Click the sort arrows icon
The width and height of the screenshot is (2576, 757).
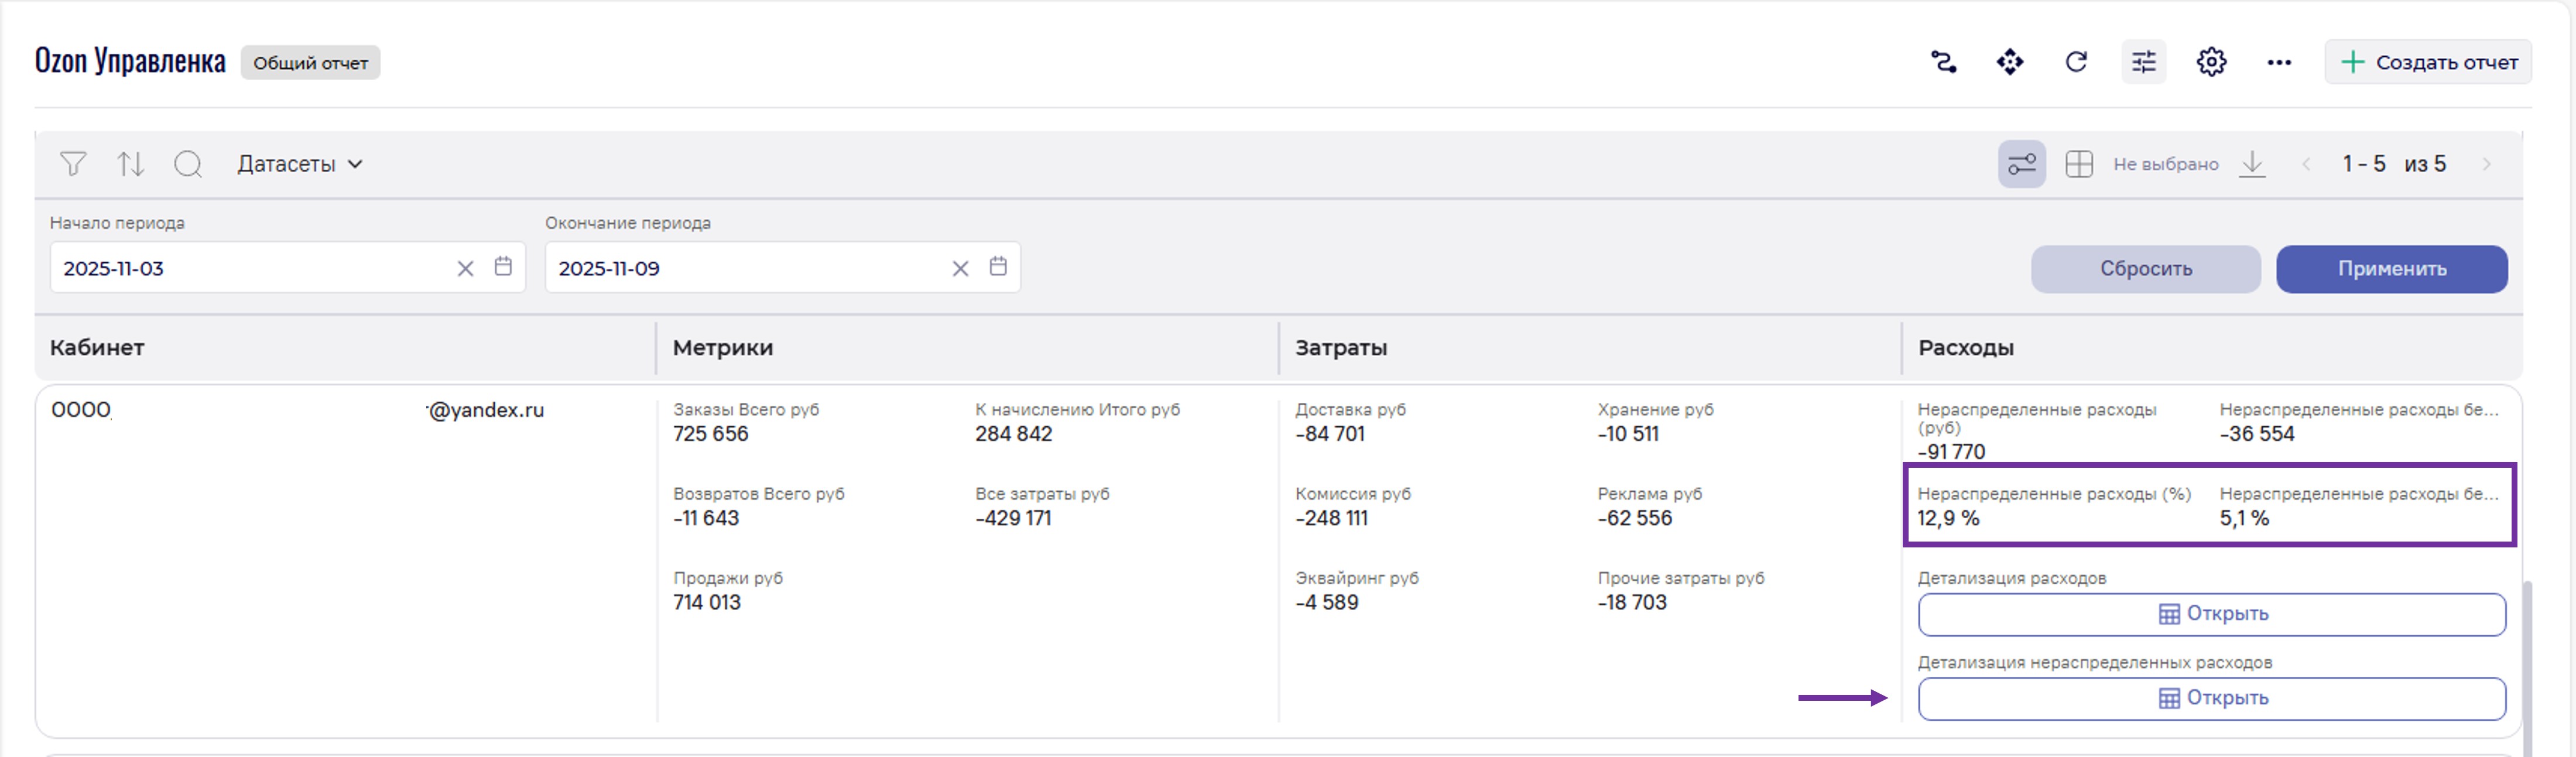[x=131, y=164]
